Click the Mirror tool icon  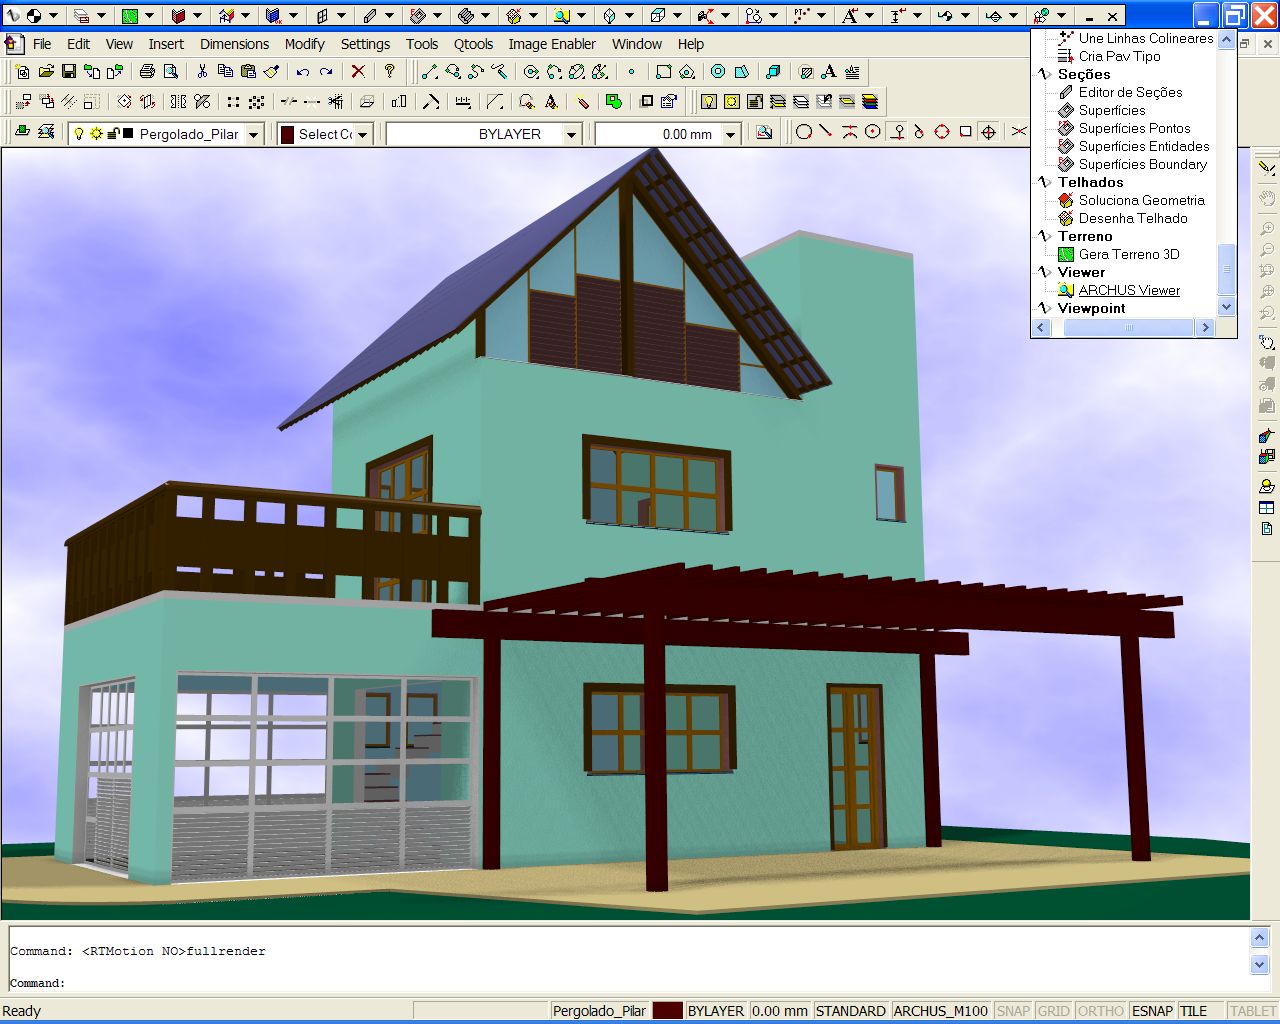click(x=178, y=102)
